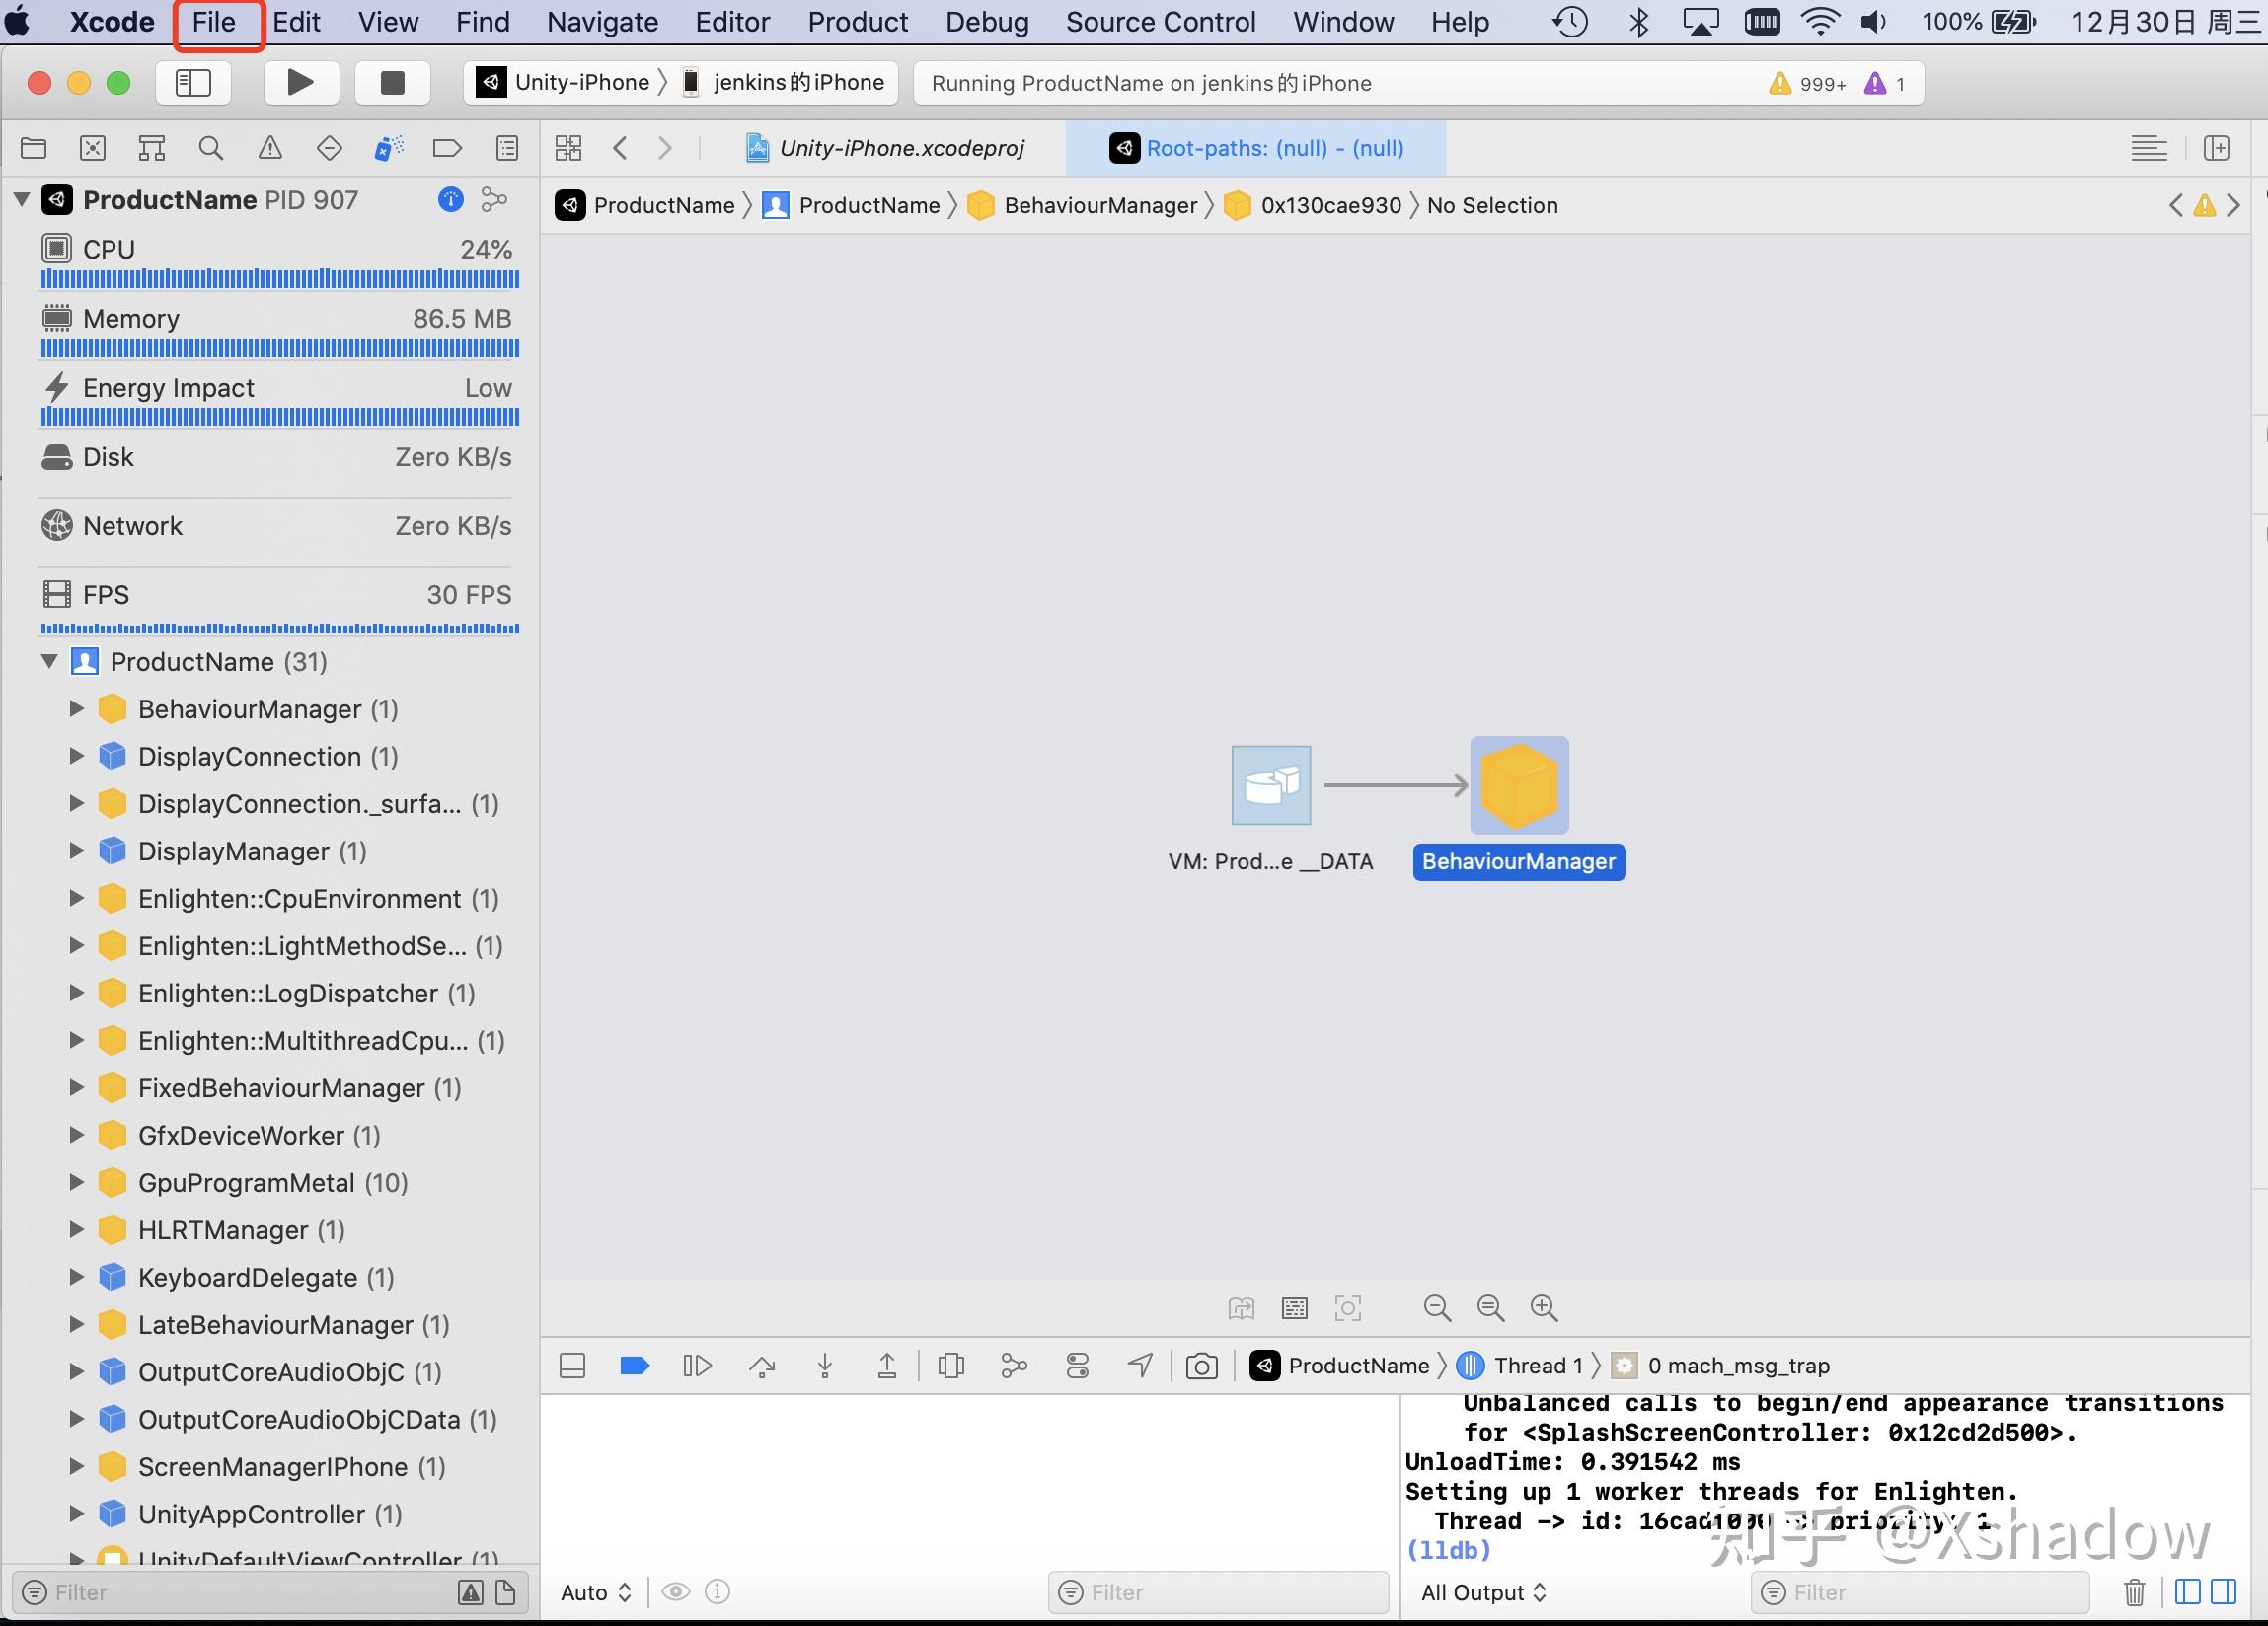Take a screenshot via the debug bar camera
Viewport: 2268px width, 1626px height.
(x=1202, y=1366)
